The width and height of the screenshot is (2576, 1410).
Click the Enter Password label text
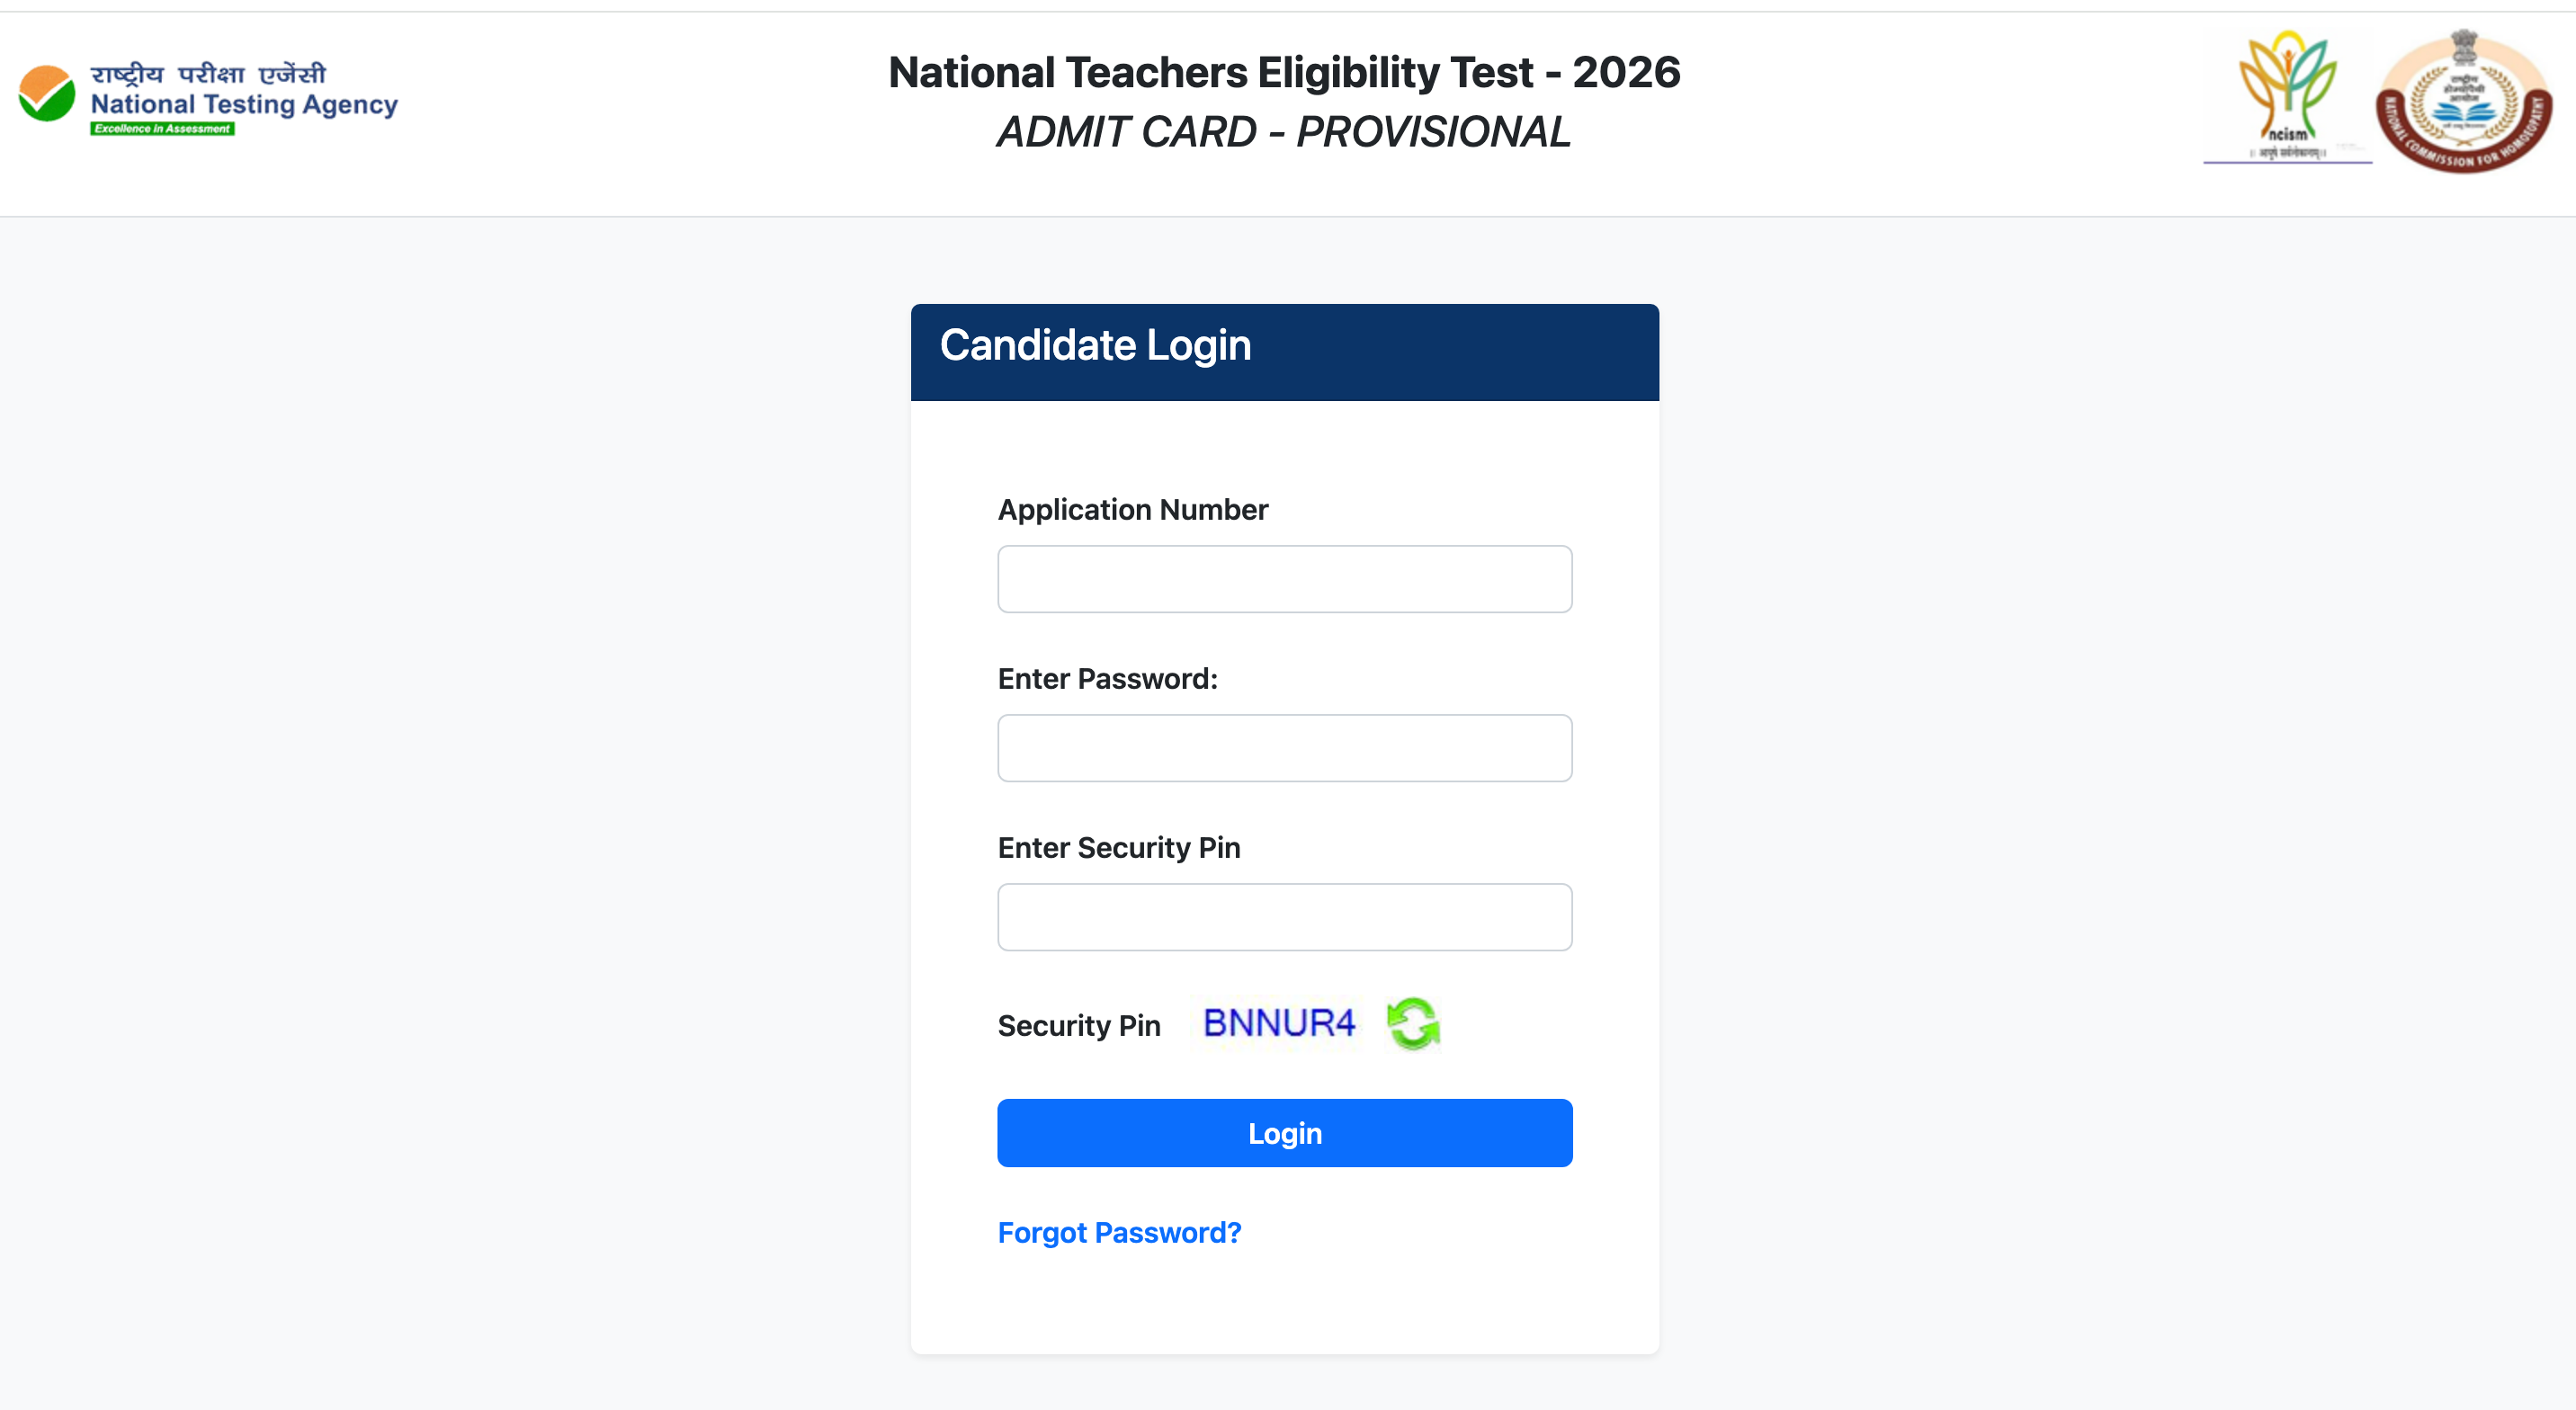tap(1108, 678)
